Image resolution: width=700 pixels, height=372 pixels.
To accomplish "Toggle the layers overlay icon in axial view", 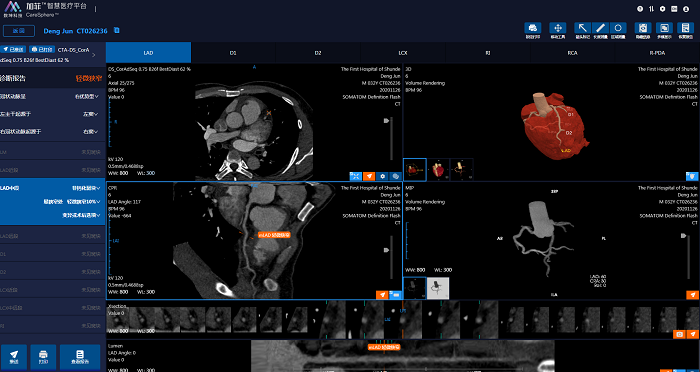I will (x=396, y=176).
